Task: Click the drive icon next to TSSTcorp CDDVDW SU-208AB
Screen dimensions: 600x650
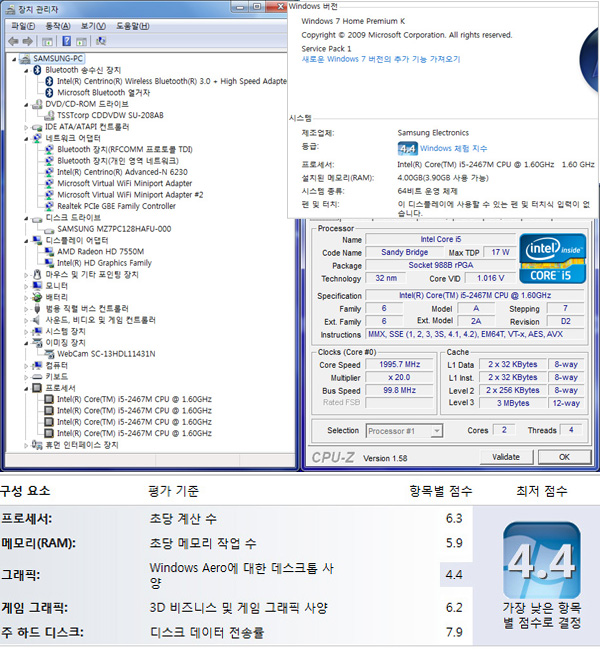Action: (x=49, y=115)
